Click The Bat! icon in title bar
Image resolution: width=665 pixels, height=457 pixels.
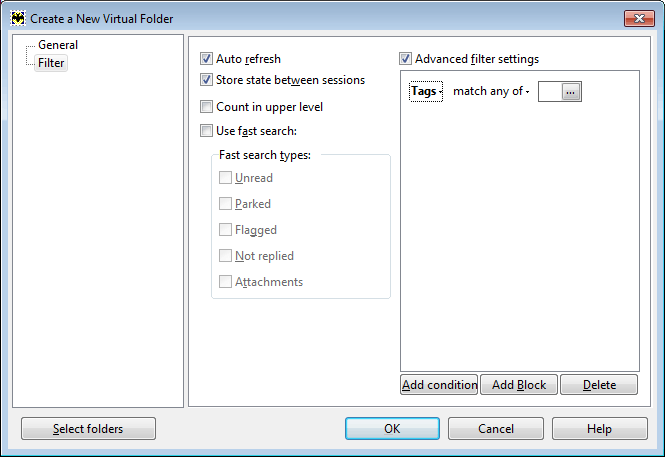[18, 18]
